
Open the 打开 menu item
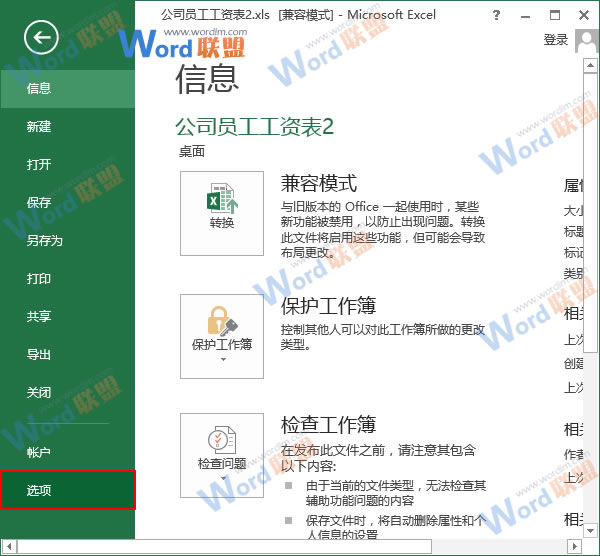pyautogui.click(x=40, y=165)
